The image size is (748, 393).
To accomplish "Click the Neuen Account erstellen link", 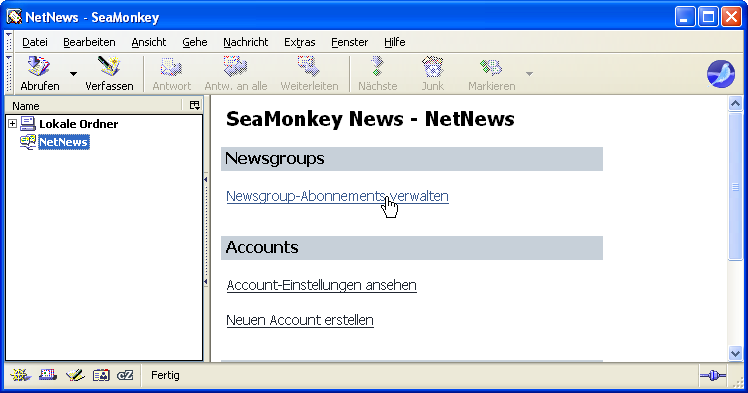I will click(x=300, y=320).
